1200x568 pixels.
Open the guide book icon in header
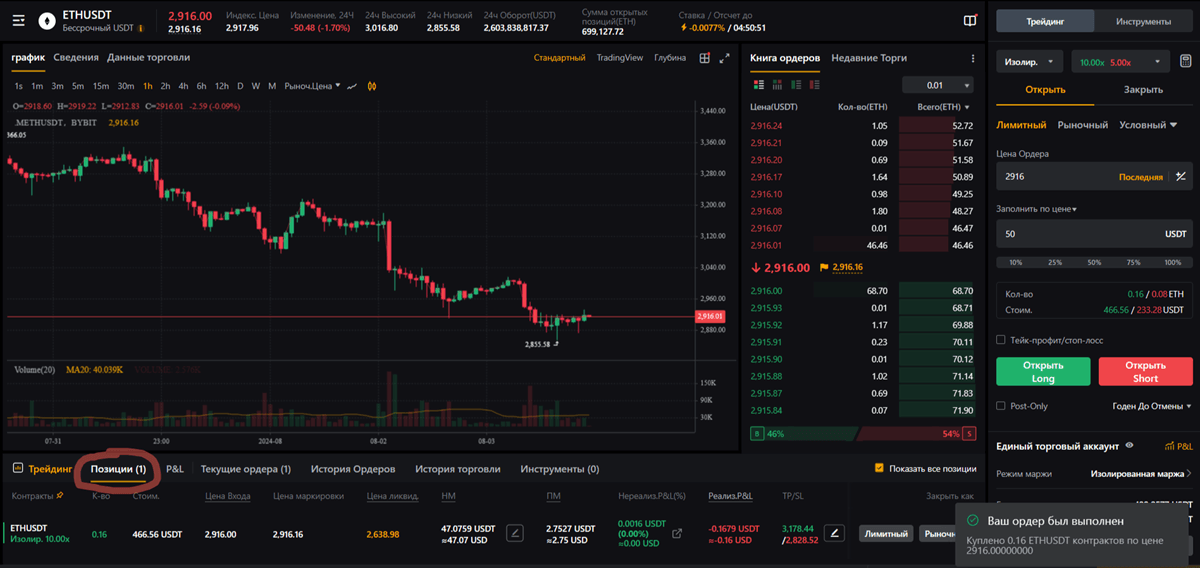(x=969, y=21)
